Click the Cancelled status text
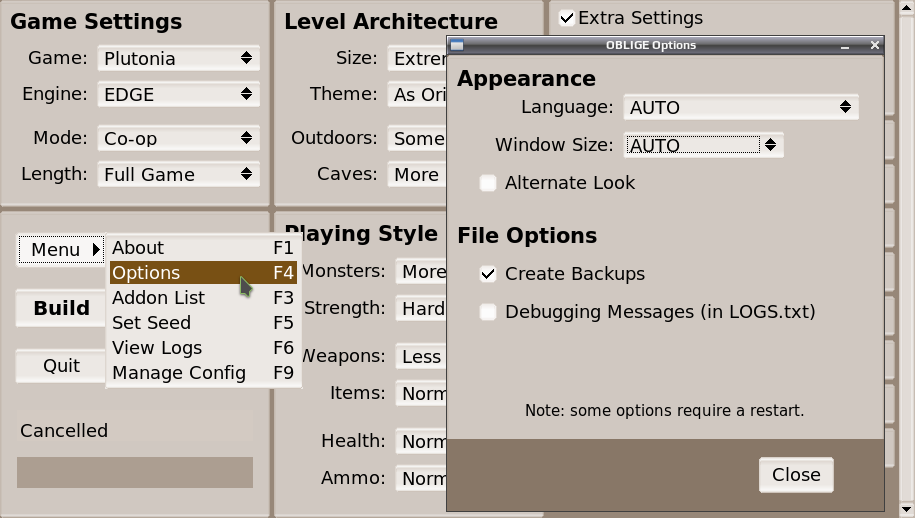 [x=64, y=430]
